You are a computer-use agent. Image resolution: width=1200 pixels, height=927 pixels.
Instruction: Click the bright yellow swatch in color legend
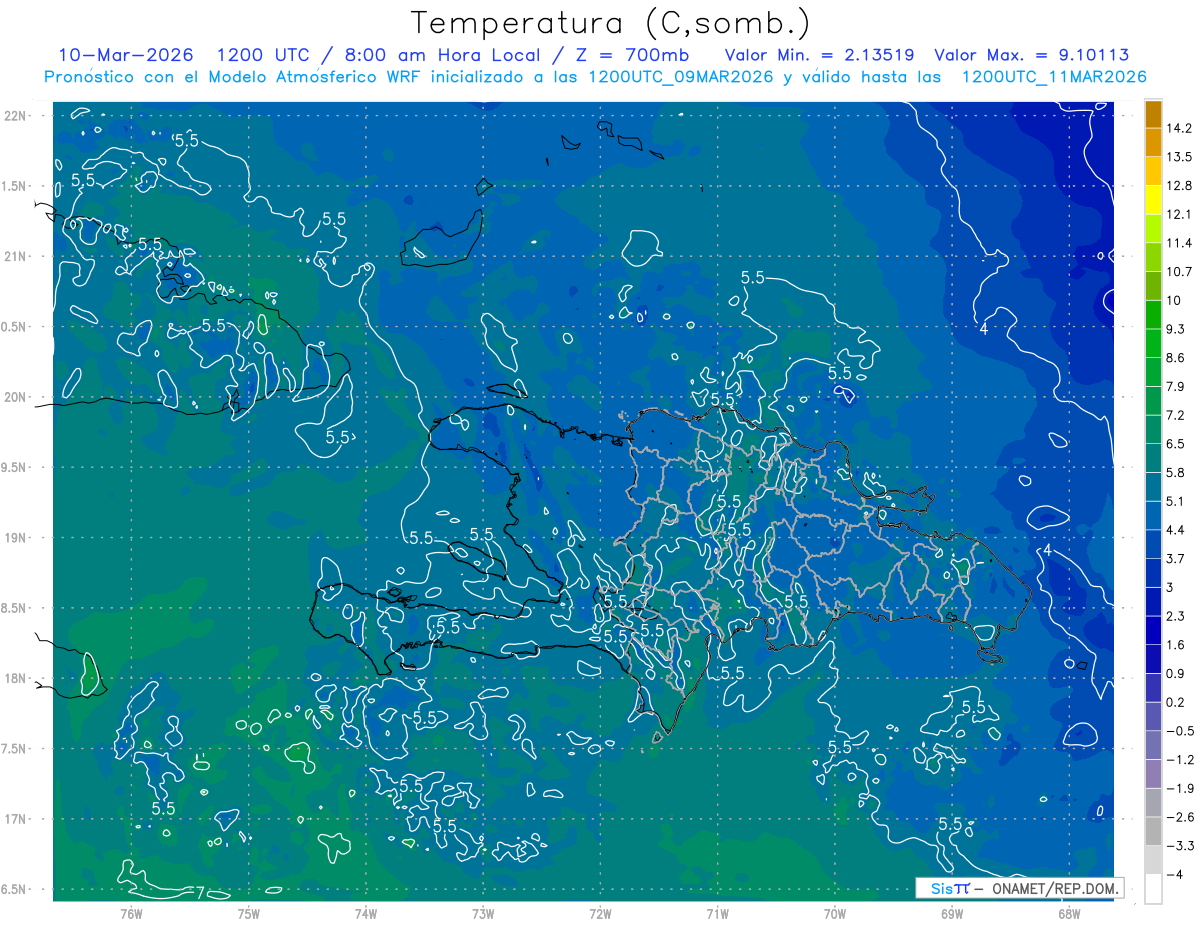pyautogui.click(x=1153, y=200)
